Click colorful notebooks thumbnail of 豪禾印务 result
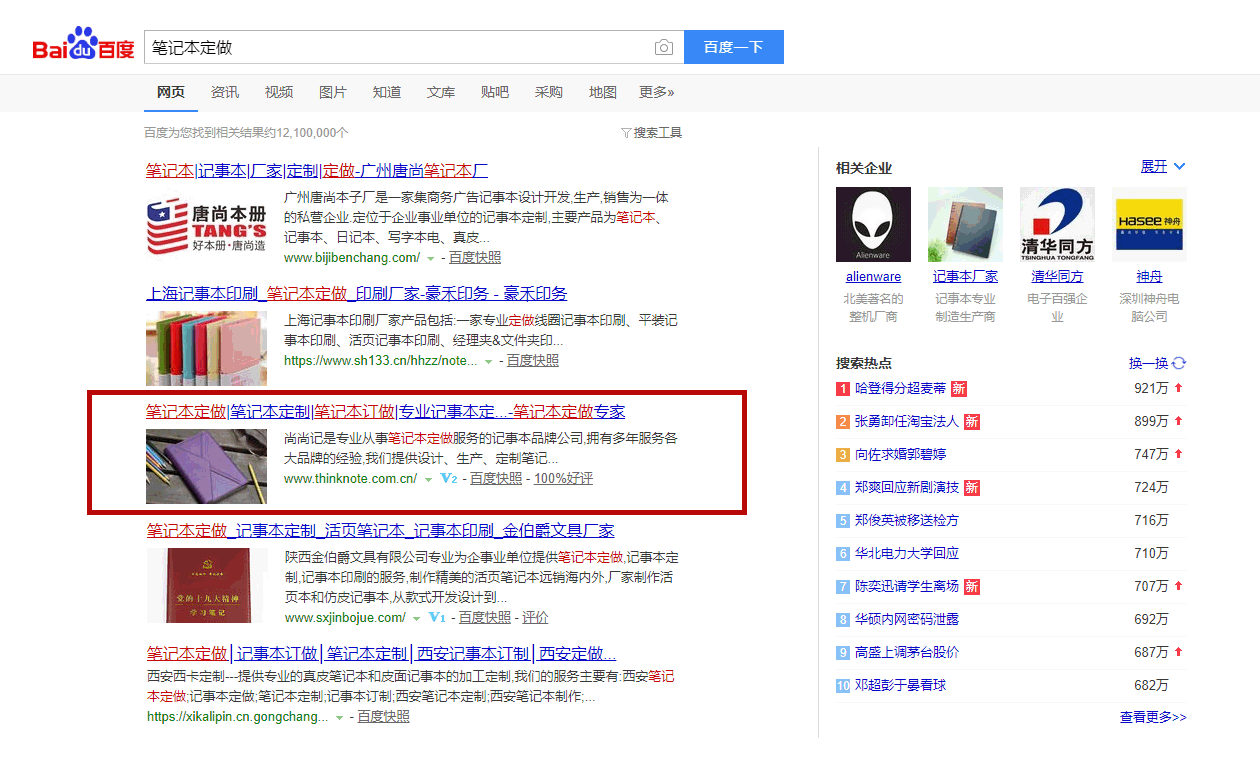Screen dimensions: 1260x777 pos(206,349)
